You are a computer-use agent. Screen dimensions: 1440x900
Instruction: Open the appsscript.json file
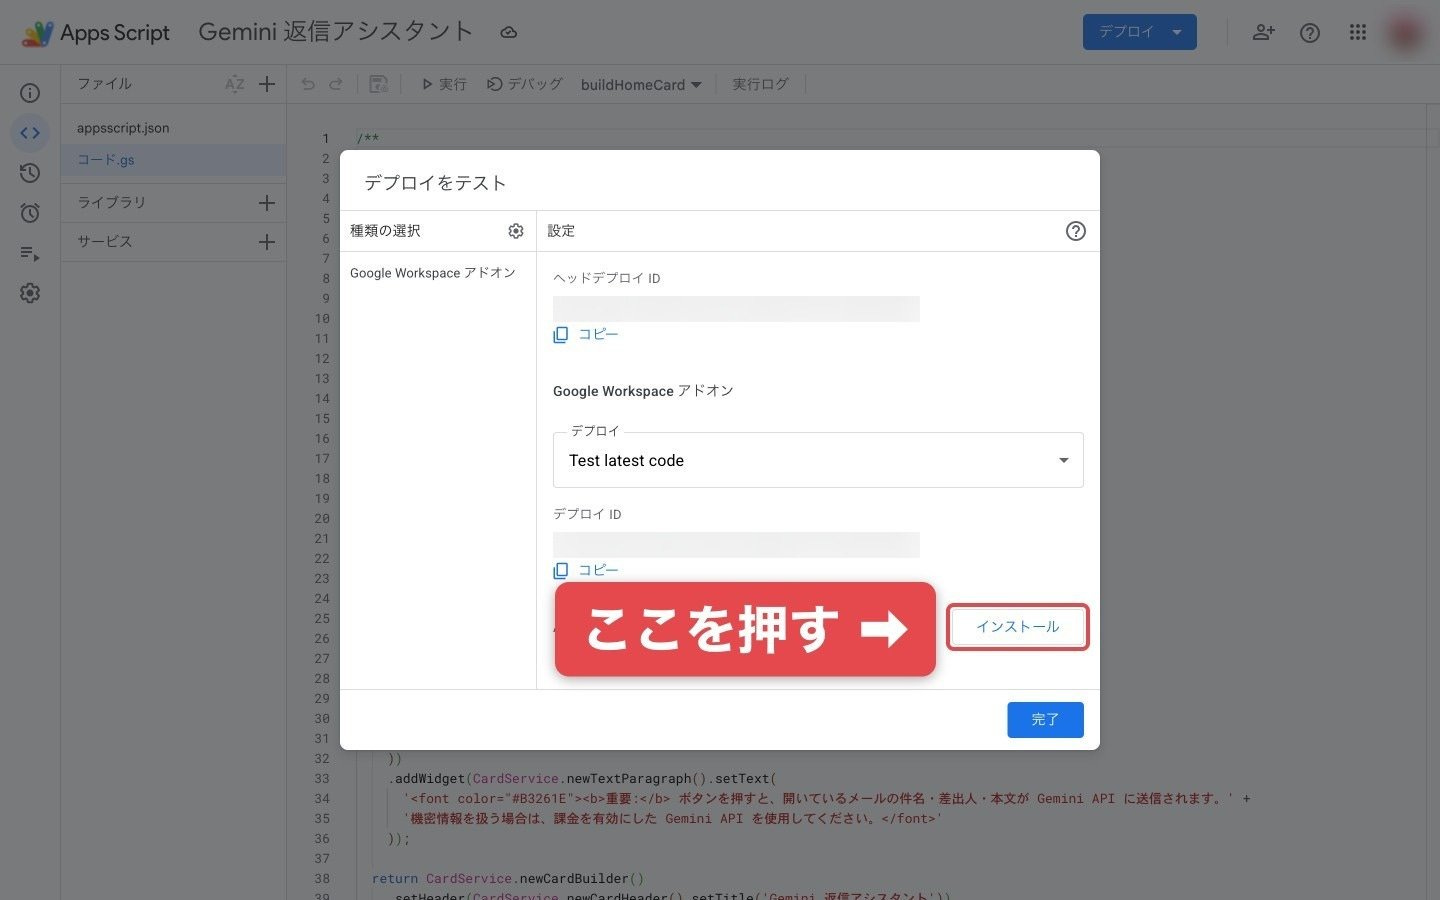pyautogui.click(x=173, y=128)
